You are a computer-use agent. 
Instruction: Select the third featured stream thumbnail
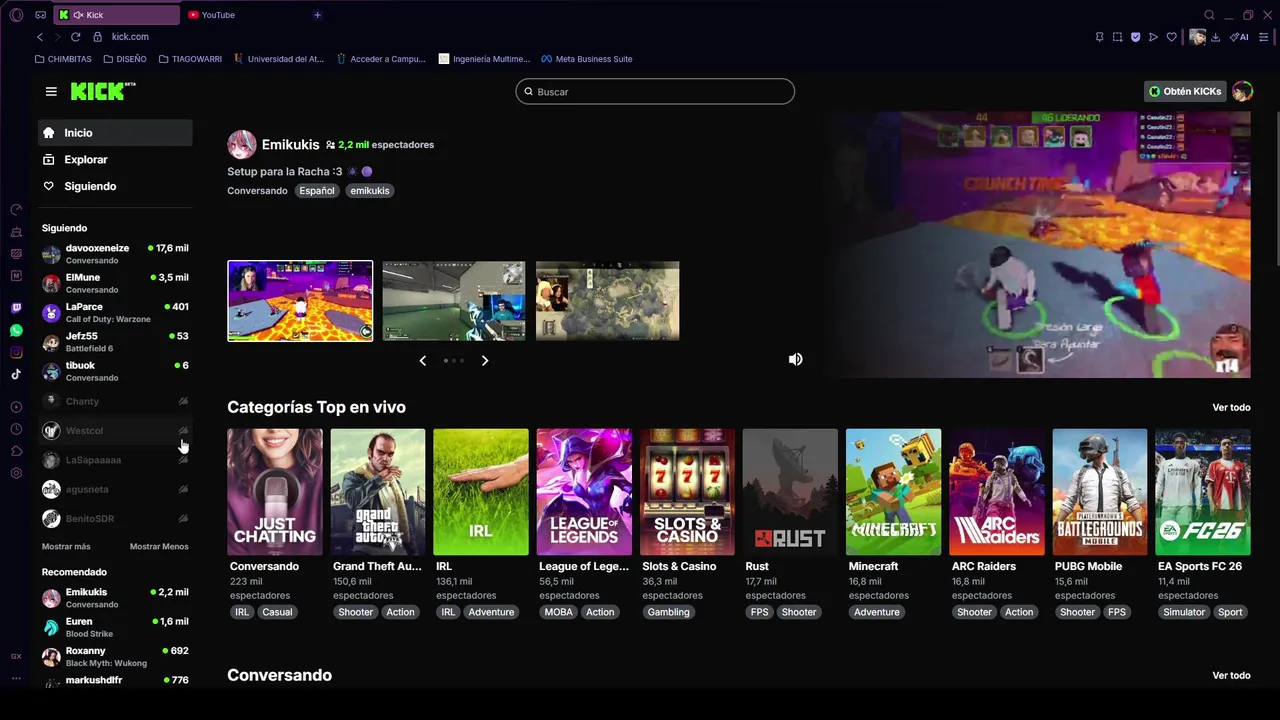(607, 301)
